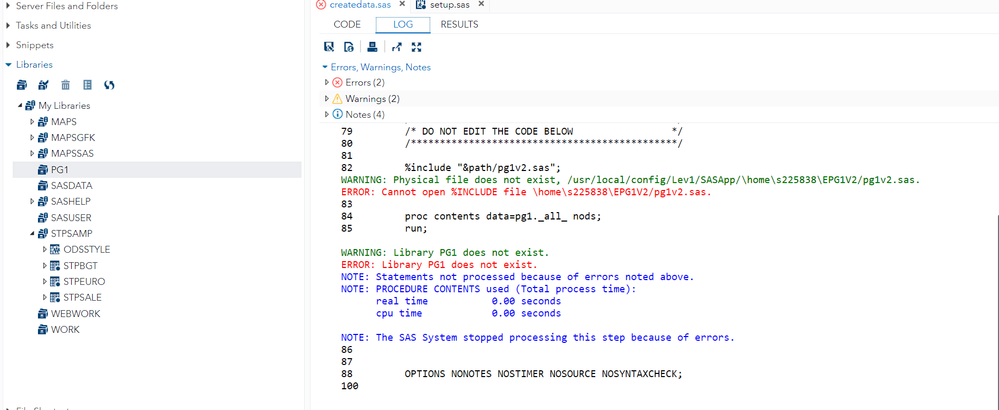Viewport: 999px width, 410px height.
Task: Expand the MAPS library arrow
Action: (32, 122)
